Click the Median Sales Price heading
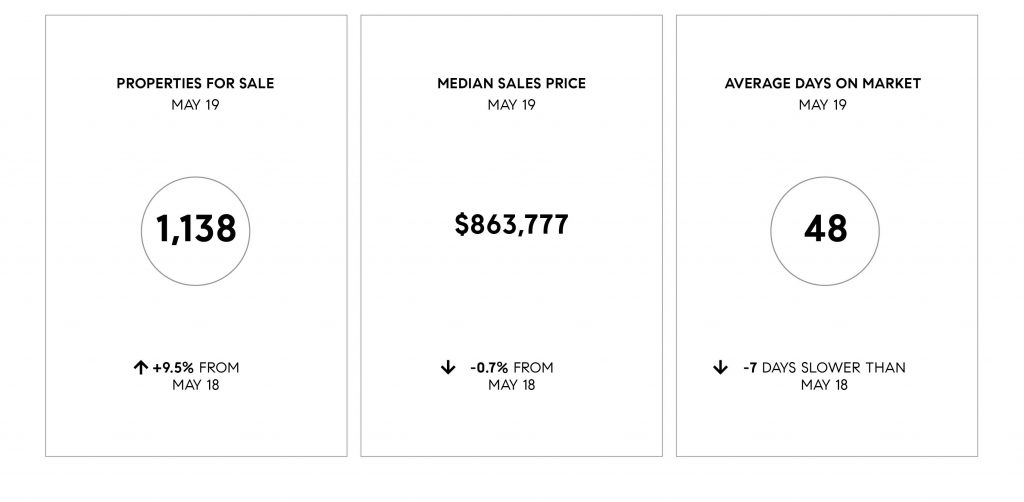The height and width of the screenshot is (502, 1024). [511, 84]
